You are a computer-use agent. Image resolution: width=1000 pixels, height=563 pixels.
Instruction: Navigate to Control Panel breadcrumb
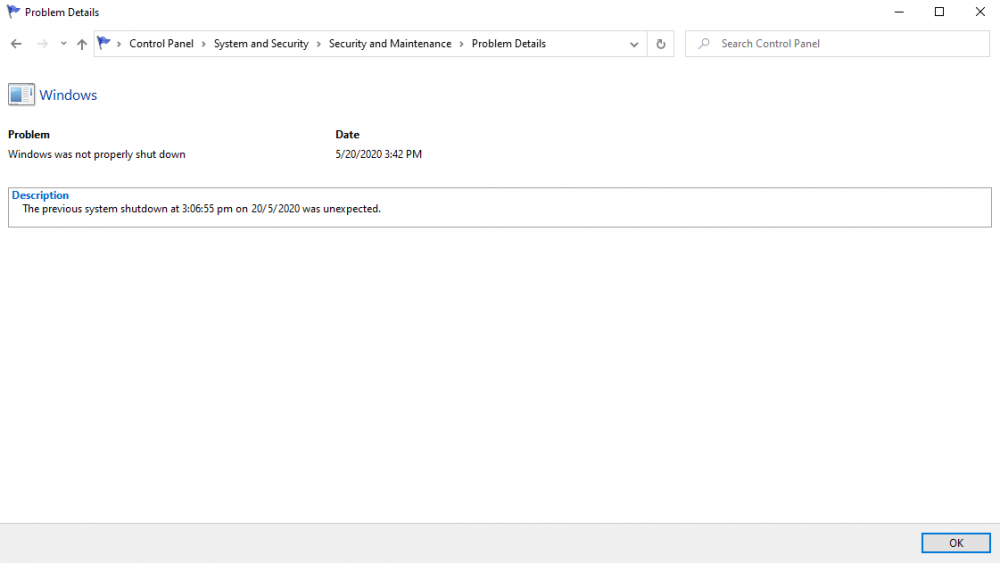[x=161, y=44]
